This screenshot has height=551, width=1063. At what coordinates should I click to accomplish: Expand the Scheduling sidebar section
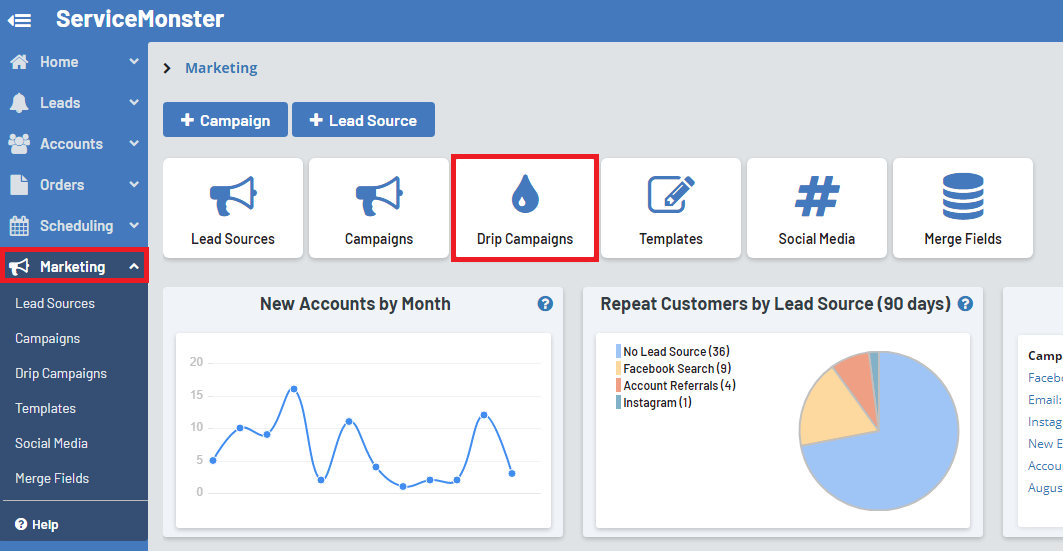click(73, 226)
